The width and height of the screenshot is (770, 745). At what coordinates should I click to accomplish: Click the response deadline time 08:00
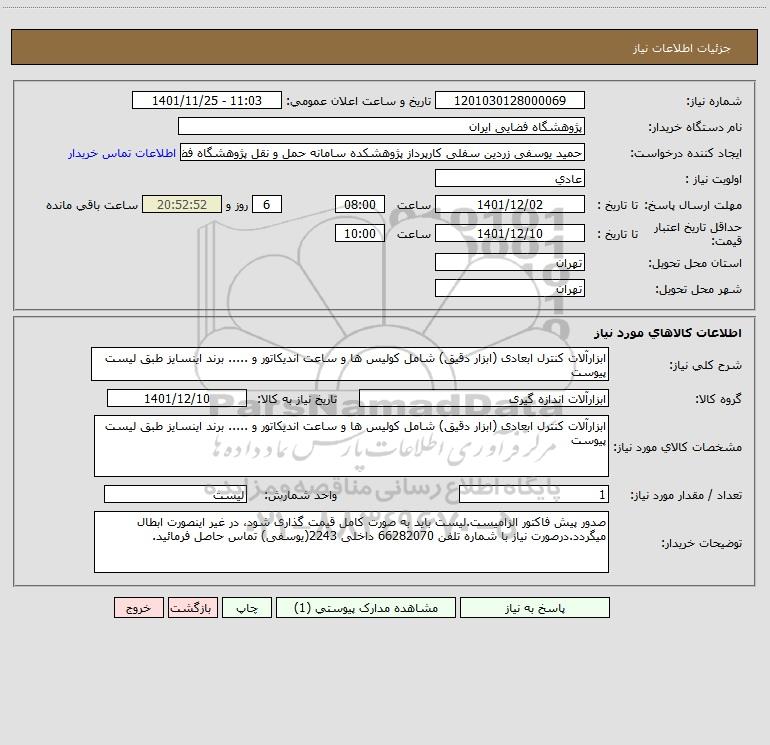click(x=359, y=204)
